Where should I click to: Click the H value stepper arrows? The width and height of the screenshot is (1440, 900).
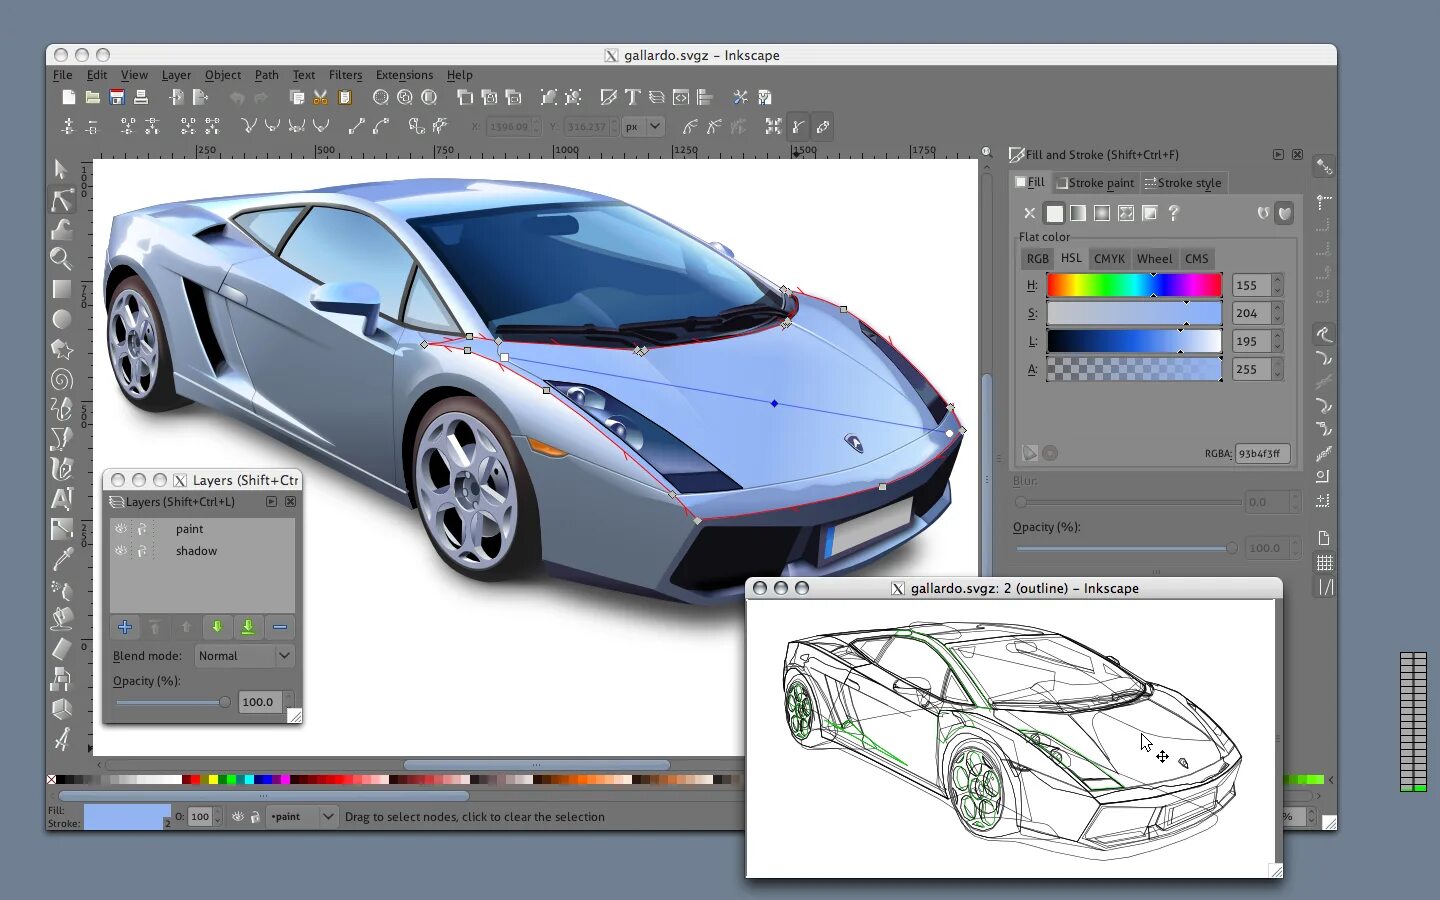[x=1277, y=285]
